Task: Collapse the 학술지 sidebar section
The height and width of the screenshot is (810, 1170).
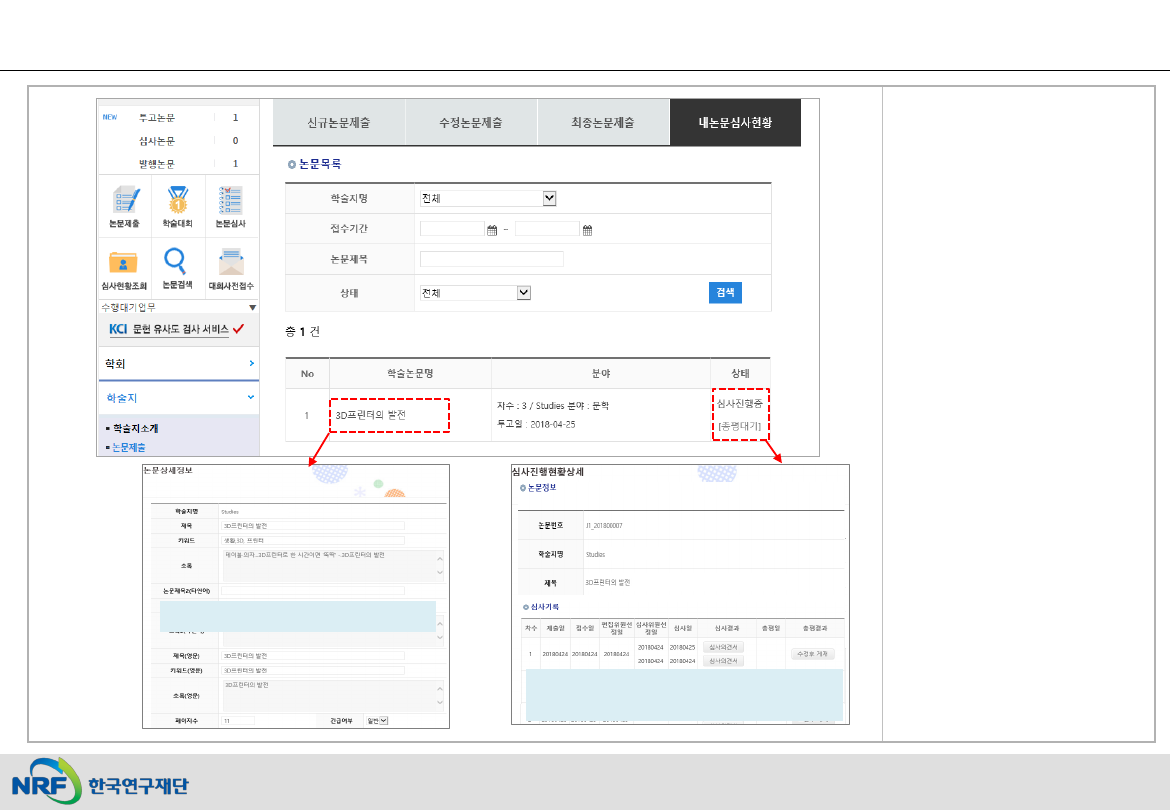Action: click(179, 398)
